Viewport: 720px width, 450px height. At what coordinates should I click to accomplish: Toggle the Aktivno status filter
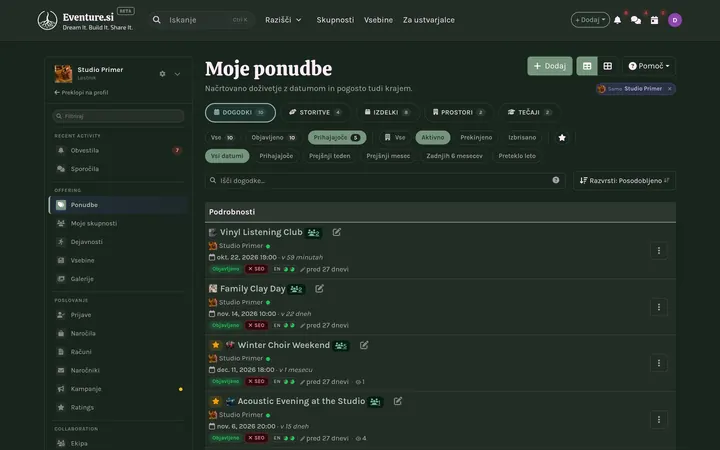point(433,137)
